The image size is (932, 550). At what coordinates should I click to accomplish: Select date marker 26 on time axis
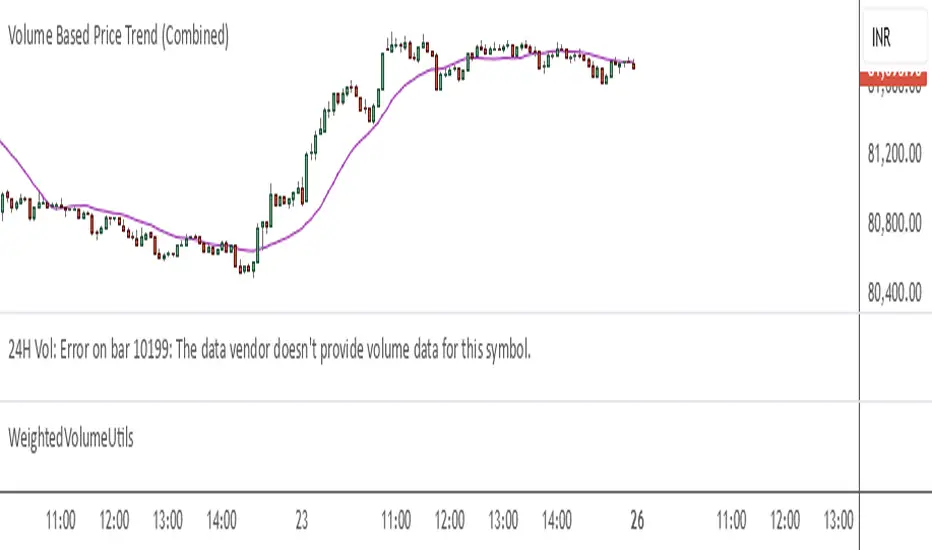point(637,520)
